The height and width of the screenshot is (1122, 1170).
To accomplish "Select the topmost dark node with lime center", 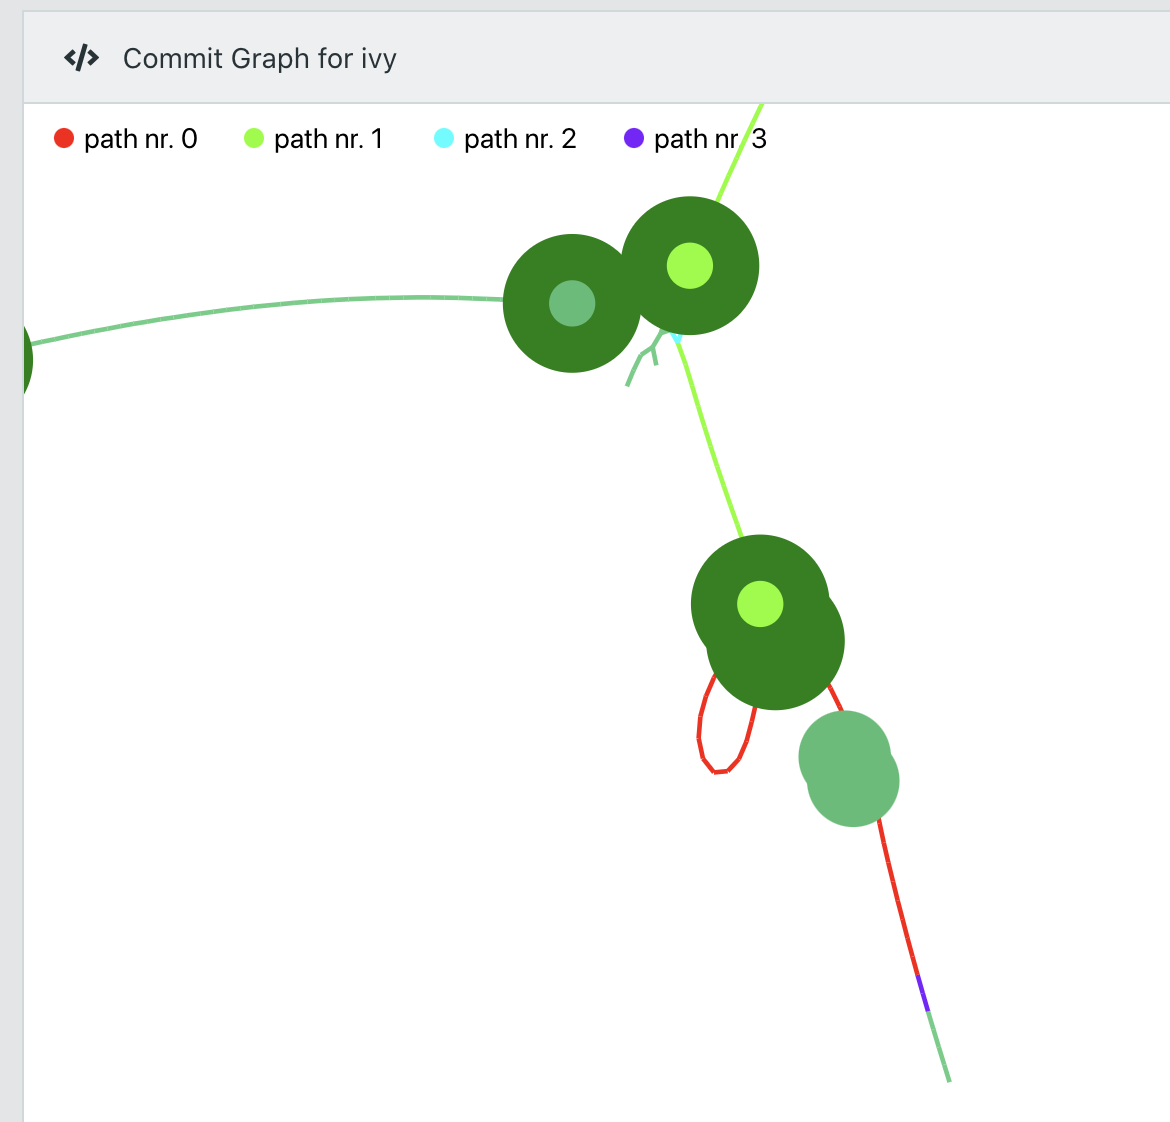I will coord(689,266).
